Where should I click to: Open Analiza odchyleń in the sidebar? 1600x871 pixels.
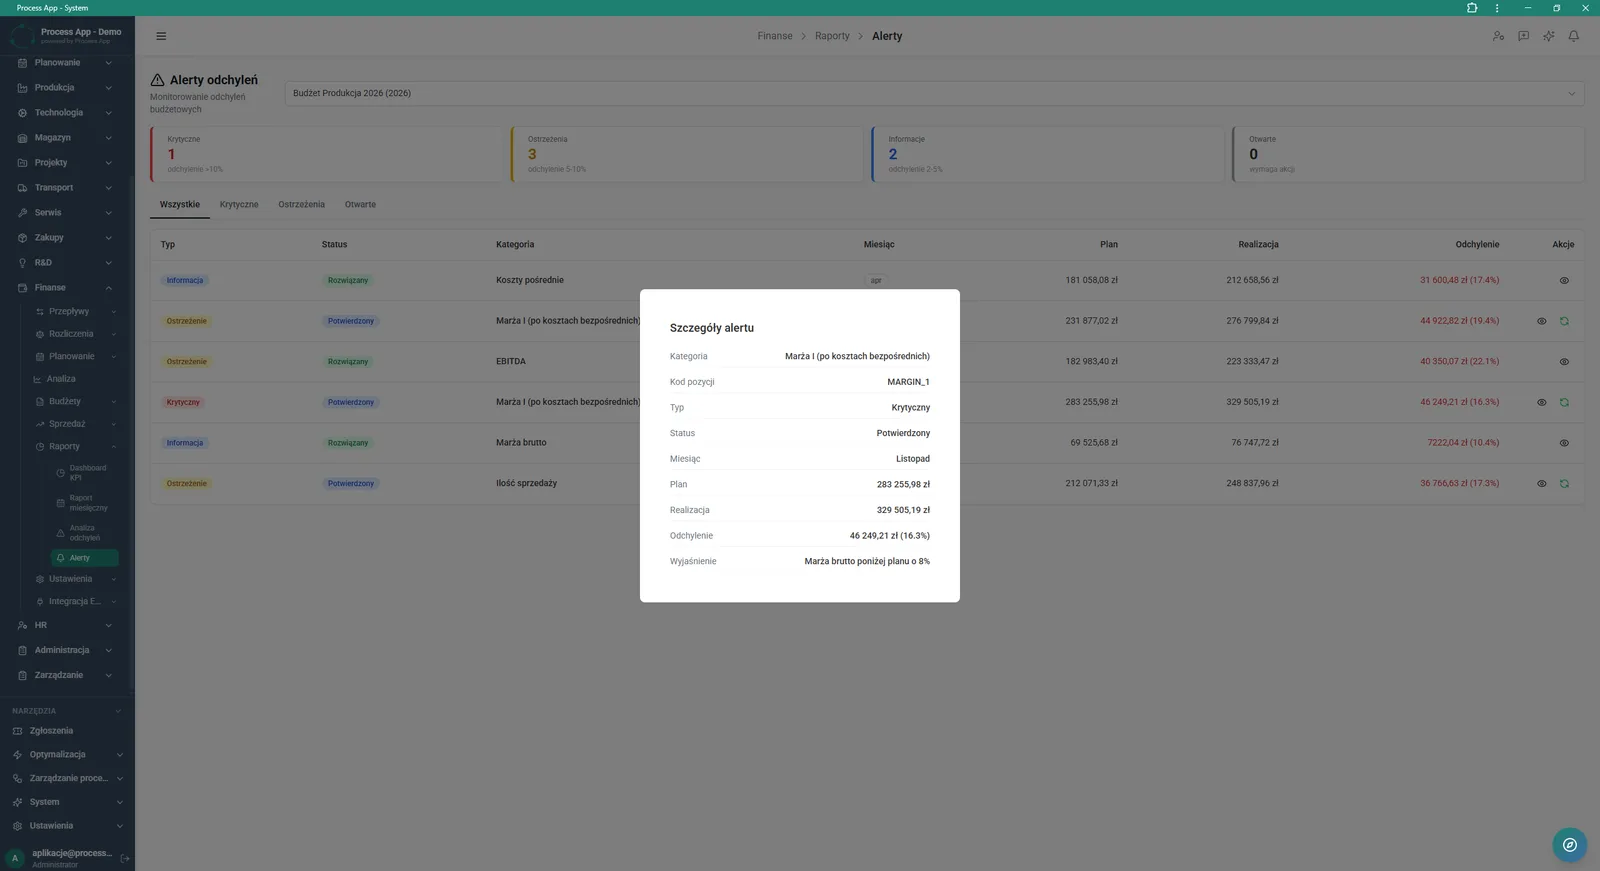(x=84, y=533)
